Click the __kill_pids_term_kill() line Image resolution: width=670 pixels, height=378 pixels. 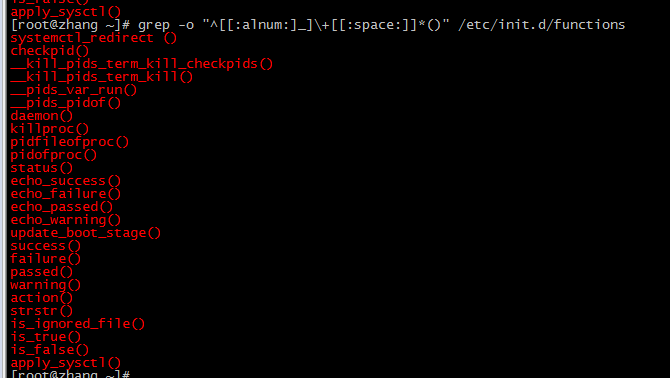(102, 77)
